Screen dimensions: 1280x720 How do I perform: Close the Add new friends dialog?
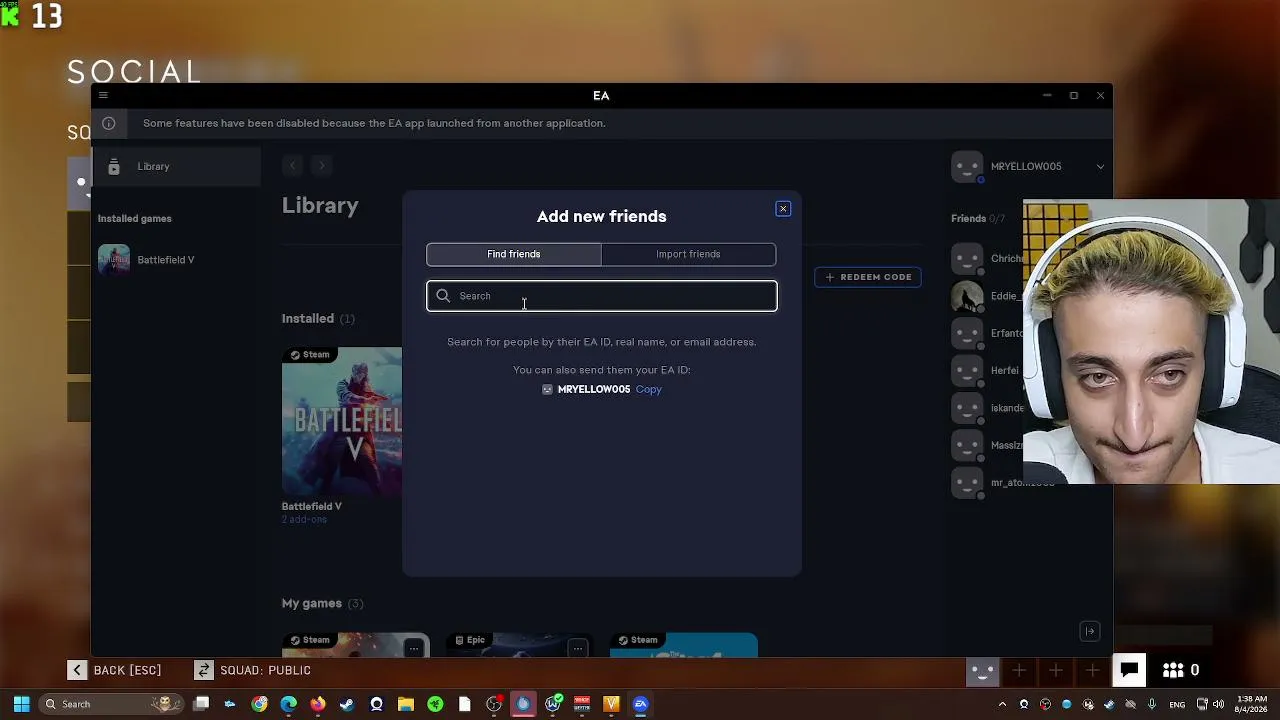tap(783, 209)
